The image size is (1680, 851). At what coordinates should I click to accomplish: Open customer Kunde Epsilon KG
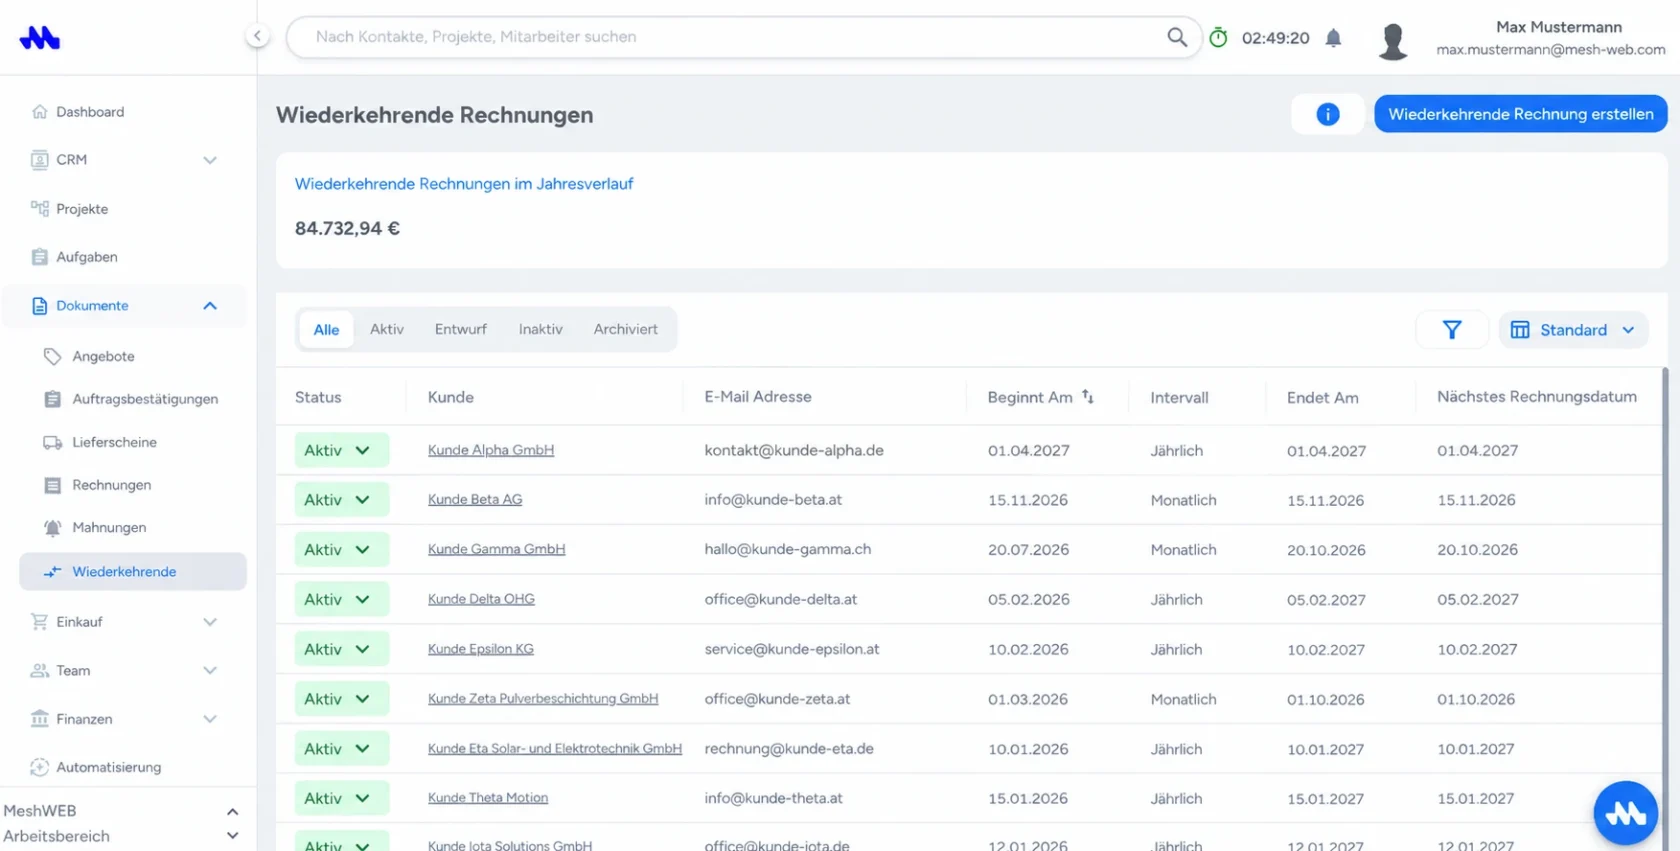tap(481, 649)
